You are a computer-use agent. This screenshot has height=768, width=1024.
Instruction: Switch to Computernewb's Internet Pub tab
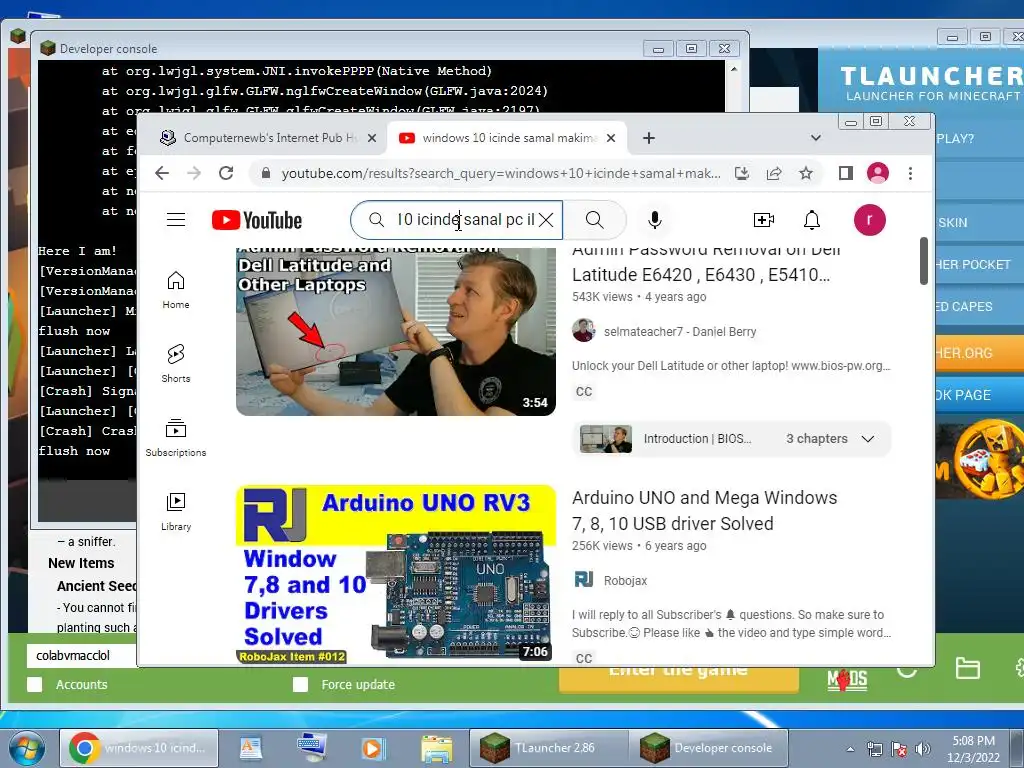coord(268,138)
